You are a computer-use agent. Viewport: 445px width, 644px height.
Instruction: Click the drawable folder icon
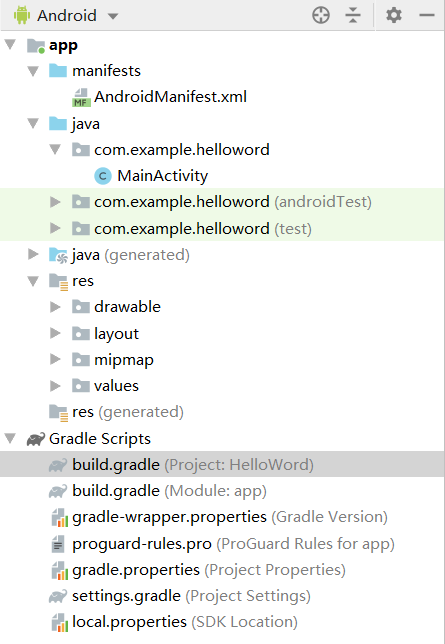point(81,307)
